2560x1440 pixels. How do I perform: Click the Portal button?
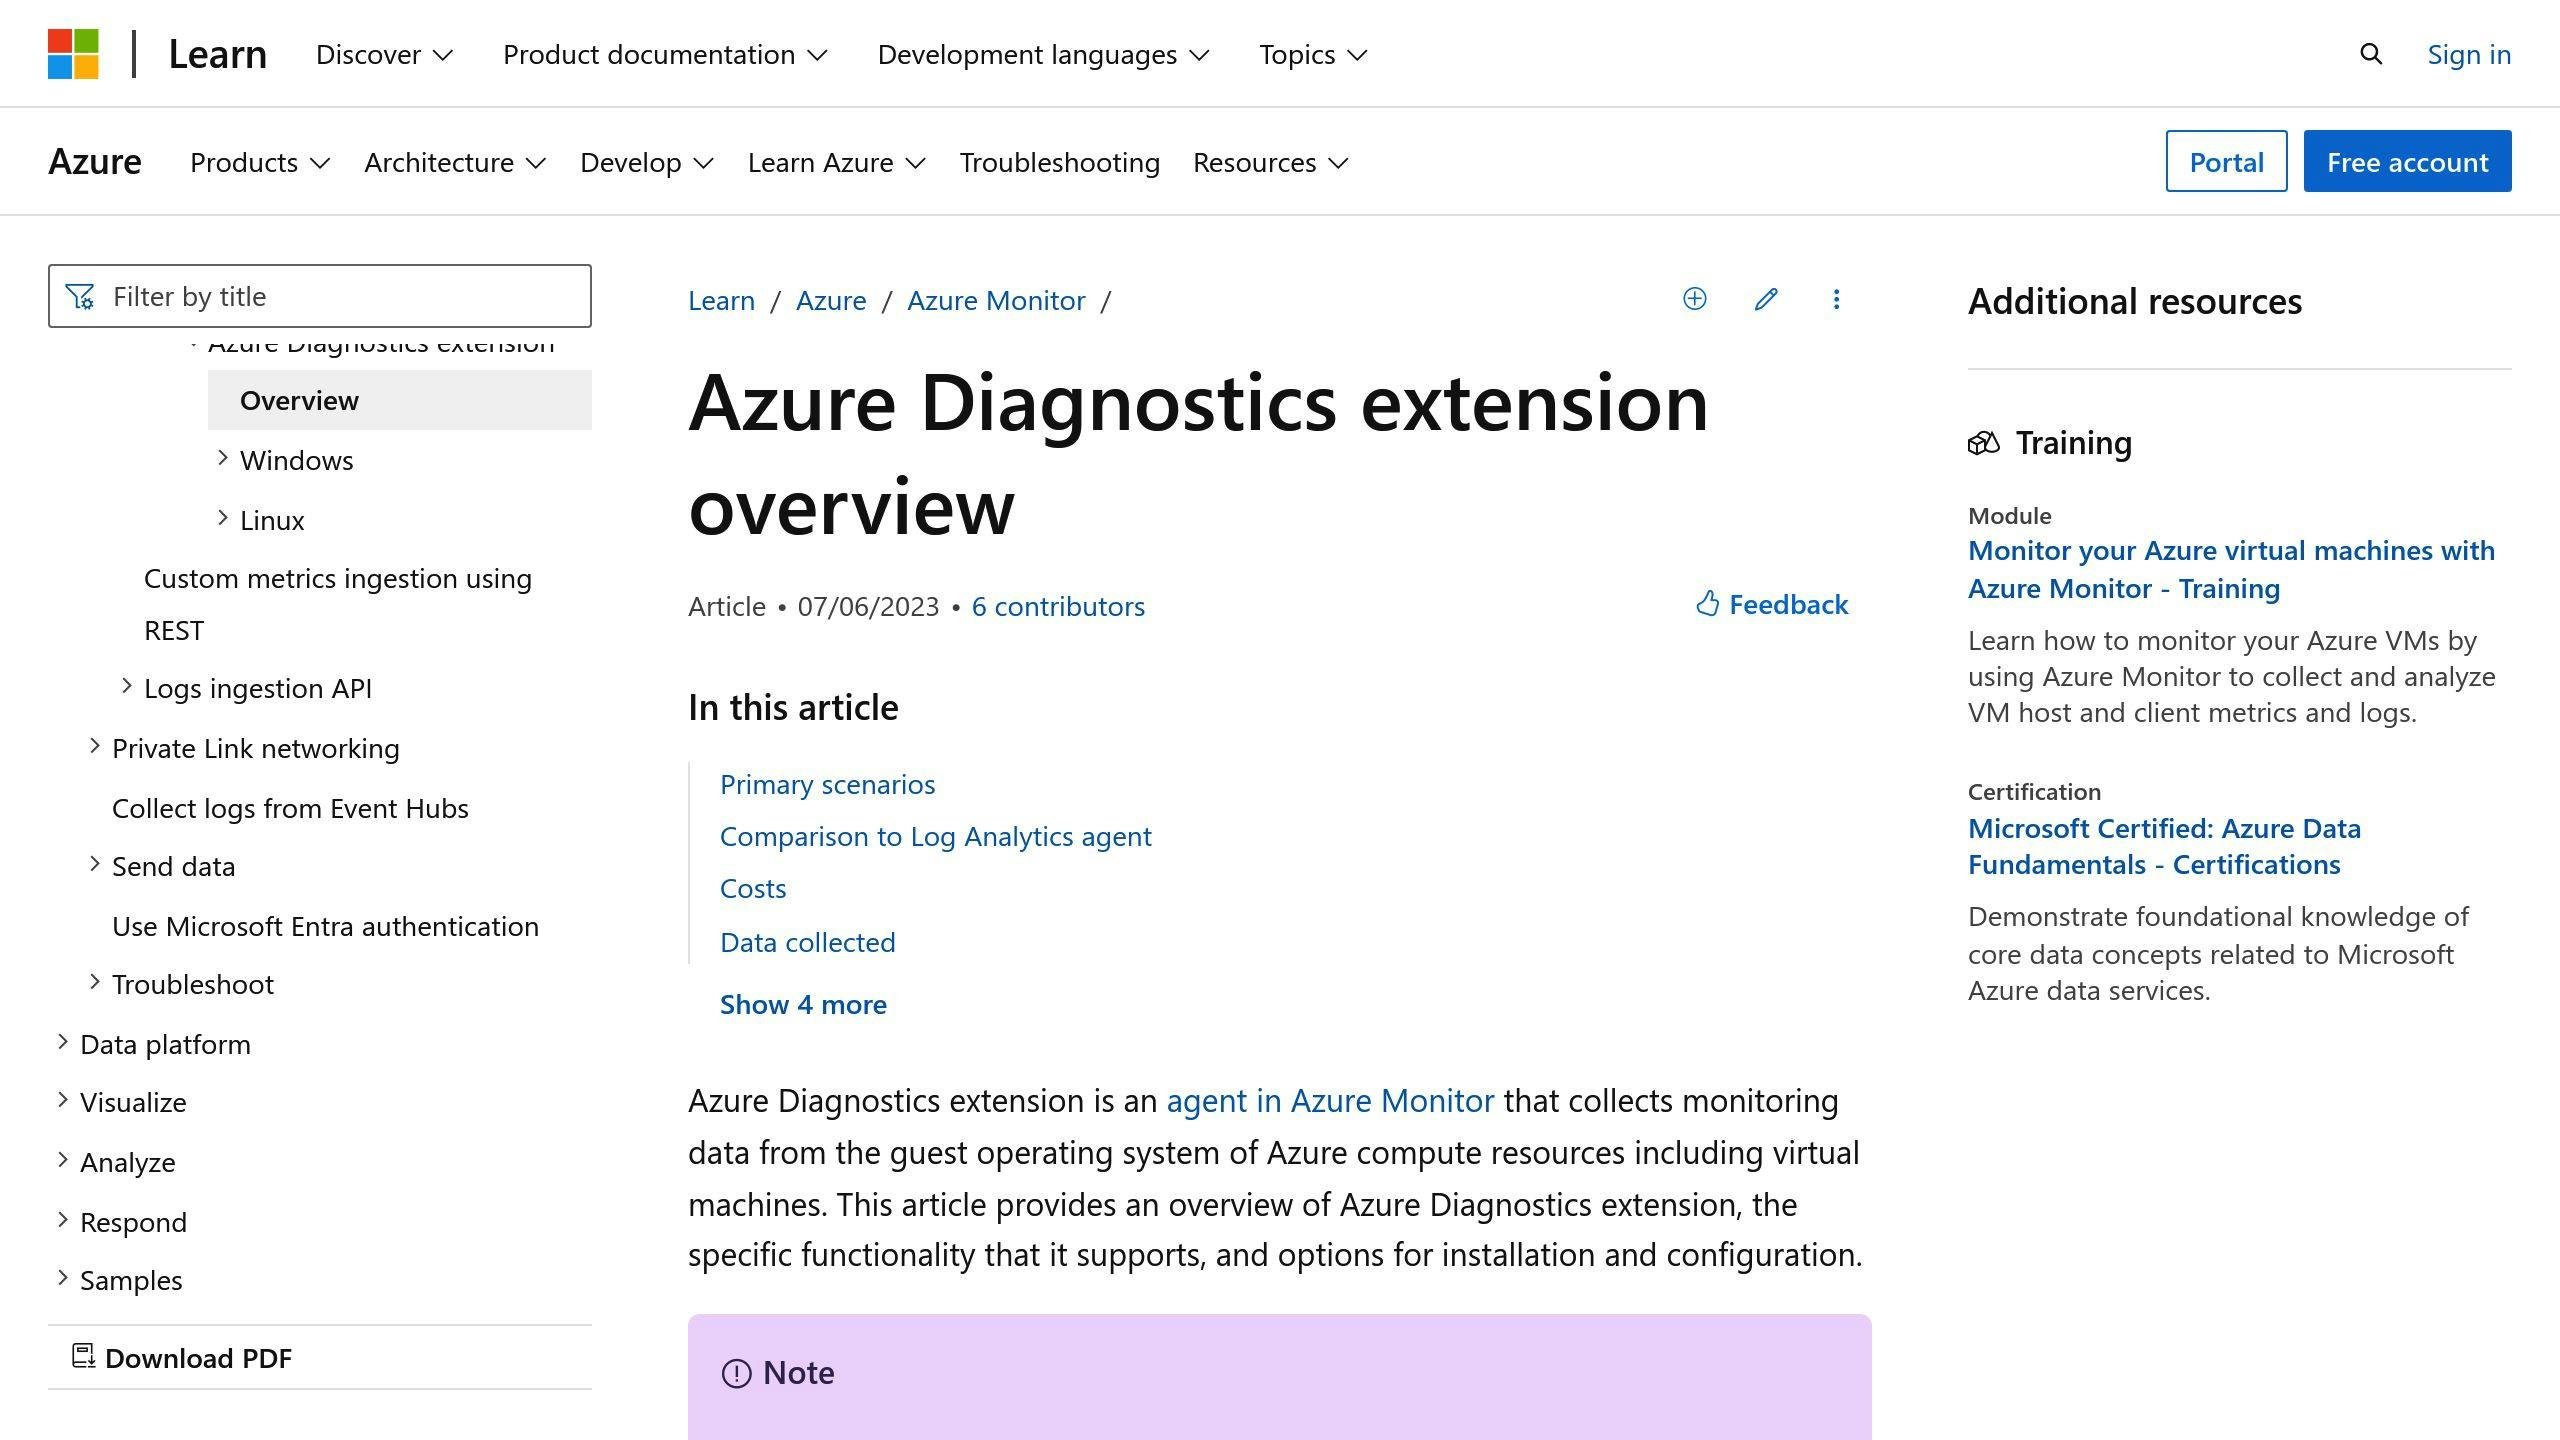(x=2226, y=161)
